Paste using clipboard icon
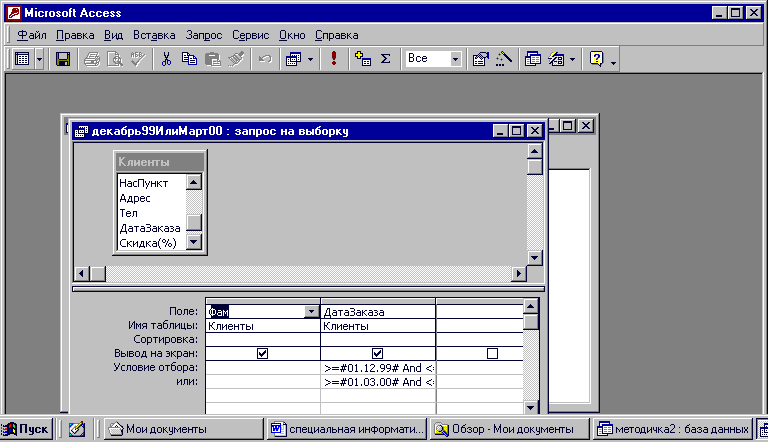 click(x=213, y=59)
